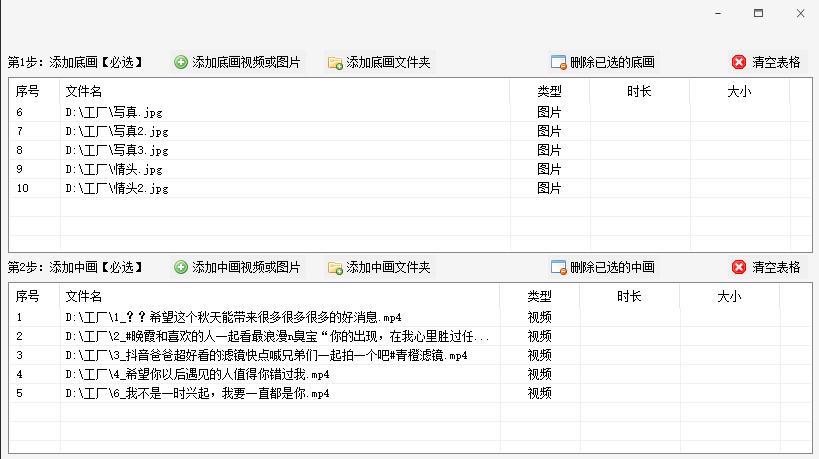Viewport: 819px width, 459px height.
Task: Click 视频 type cell of row 1
Action: [x=540, y=317]
